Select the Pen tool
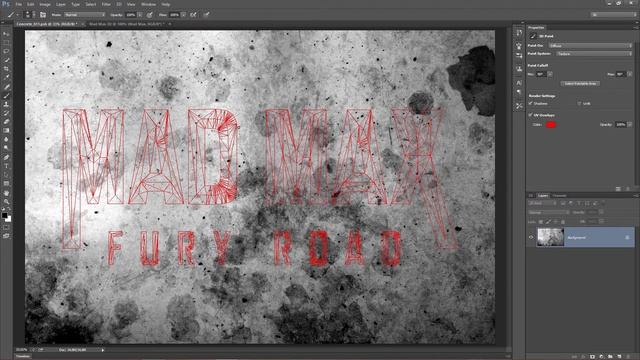640x360 pixels. (6, 157)
